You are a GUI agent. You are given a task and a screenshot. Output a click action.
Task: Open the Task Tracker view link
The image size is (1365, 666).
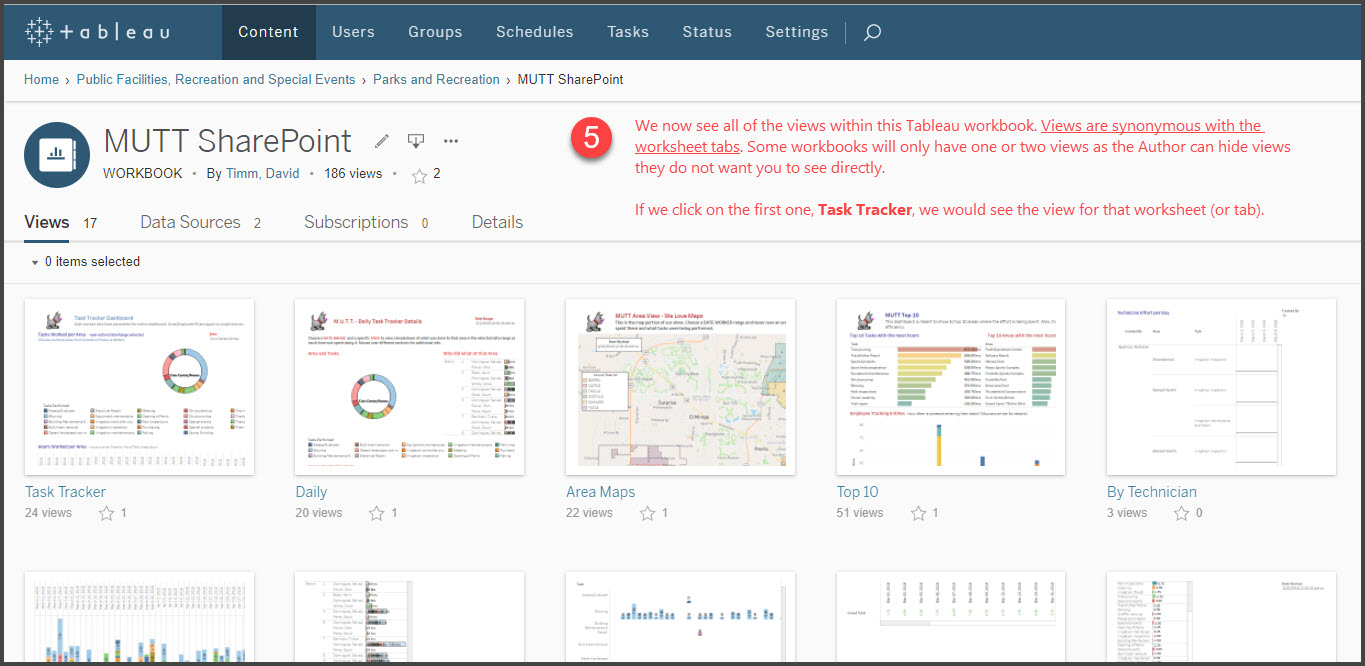click(65, 491)
